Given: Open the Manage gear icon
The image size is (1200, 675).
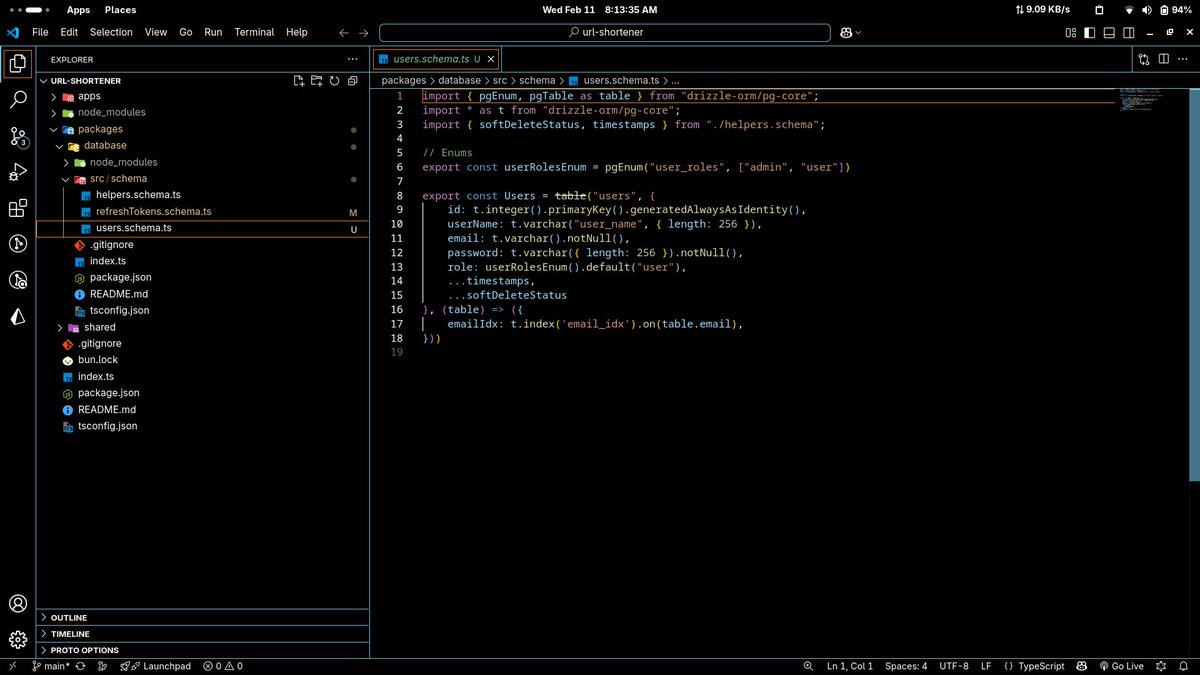Looking at the screenshot, I should tap(17, 640).
